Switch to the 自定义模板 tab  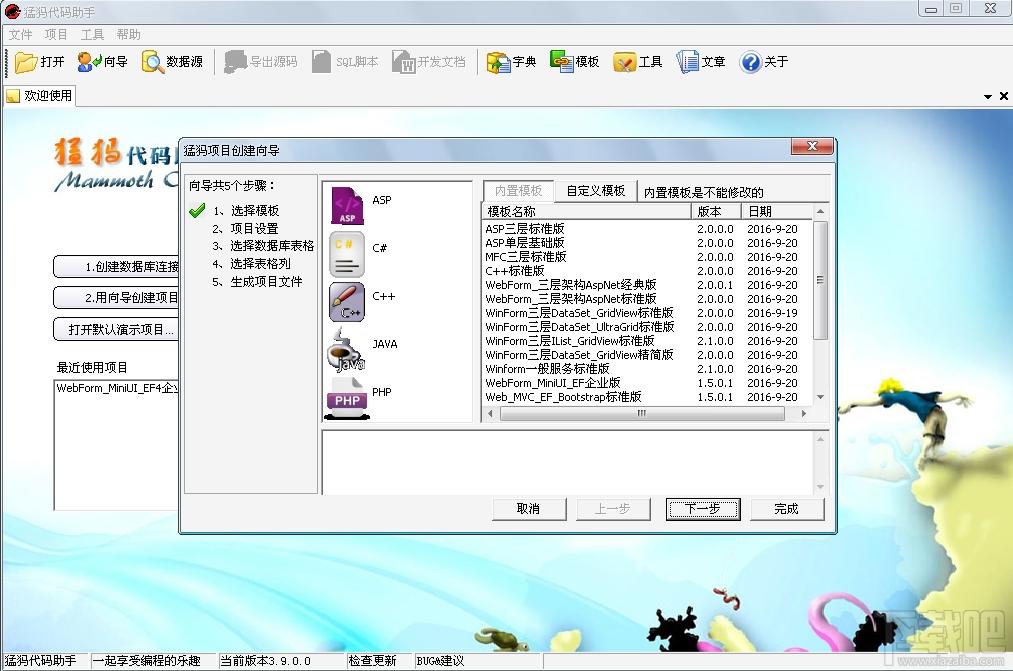tap(595, 191)
